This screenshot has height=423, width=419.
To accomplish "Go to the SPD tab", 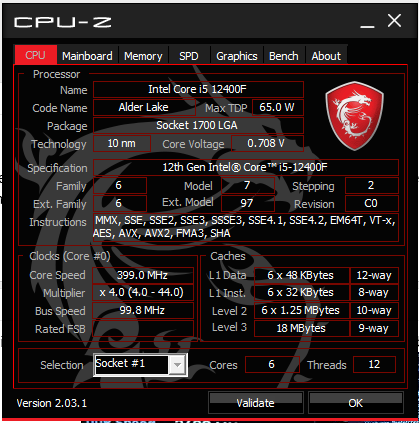I will [189, 56].
